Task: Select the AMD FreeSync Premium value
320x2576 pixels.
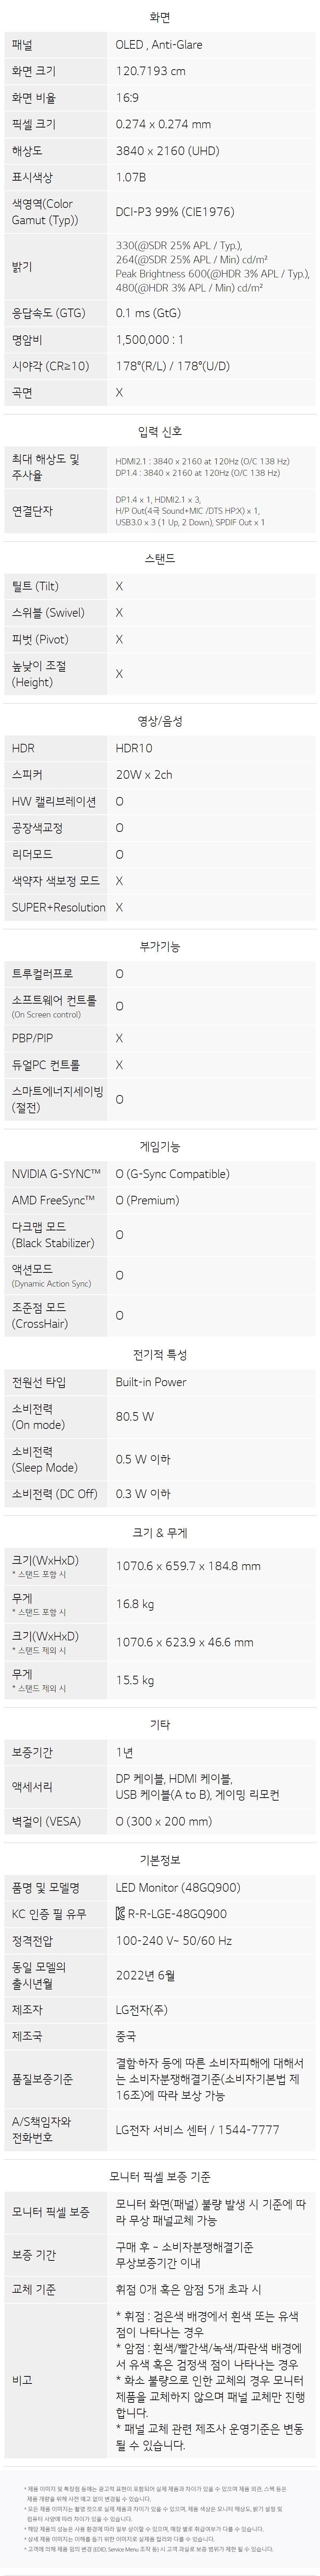Action: [147, 1200]
